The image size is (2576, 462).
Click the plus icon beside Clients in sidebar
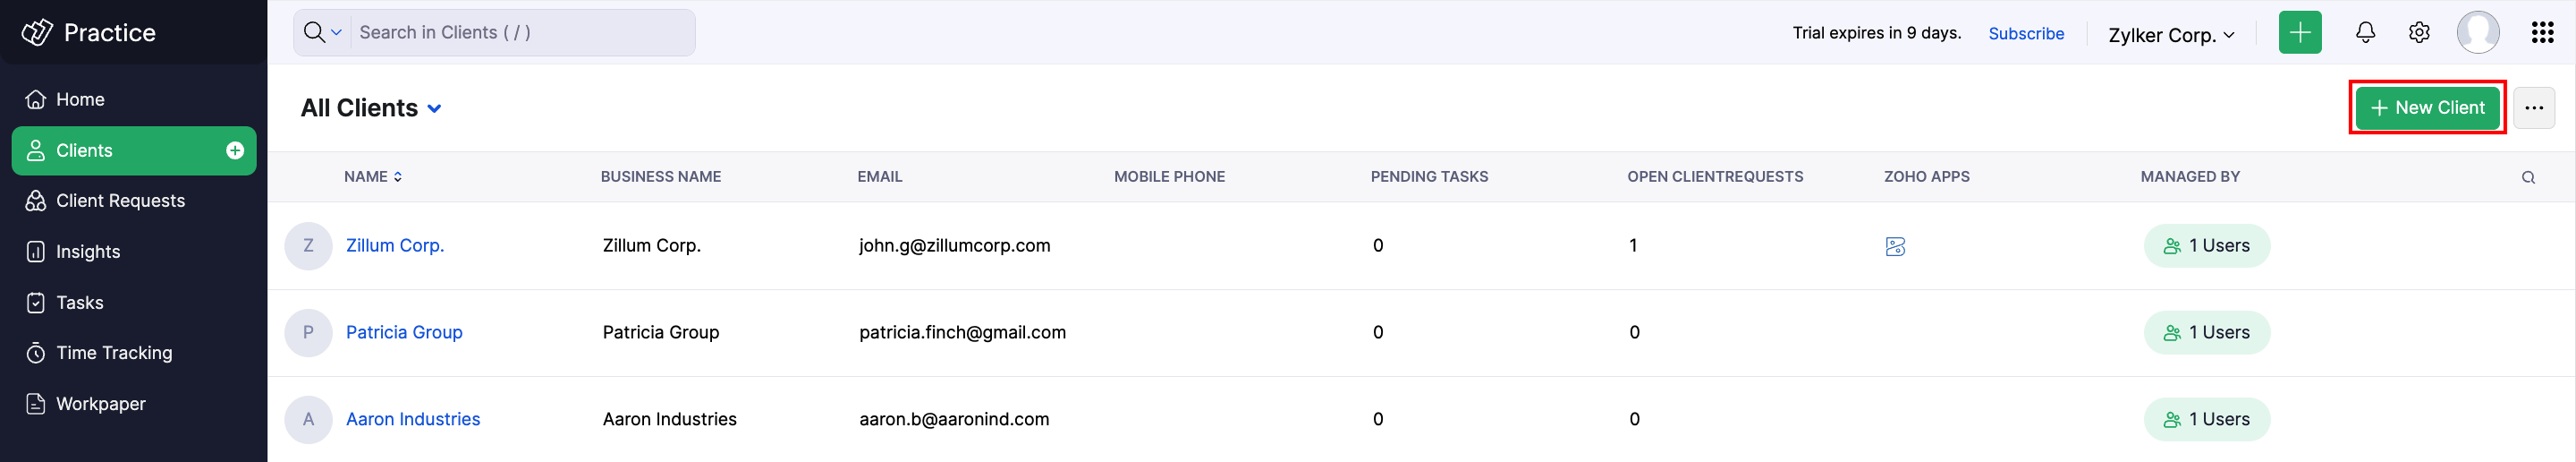pyautogui.click(x=235, y=151)
